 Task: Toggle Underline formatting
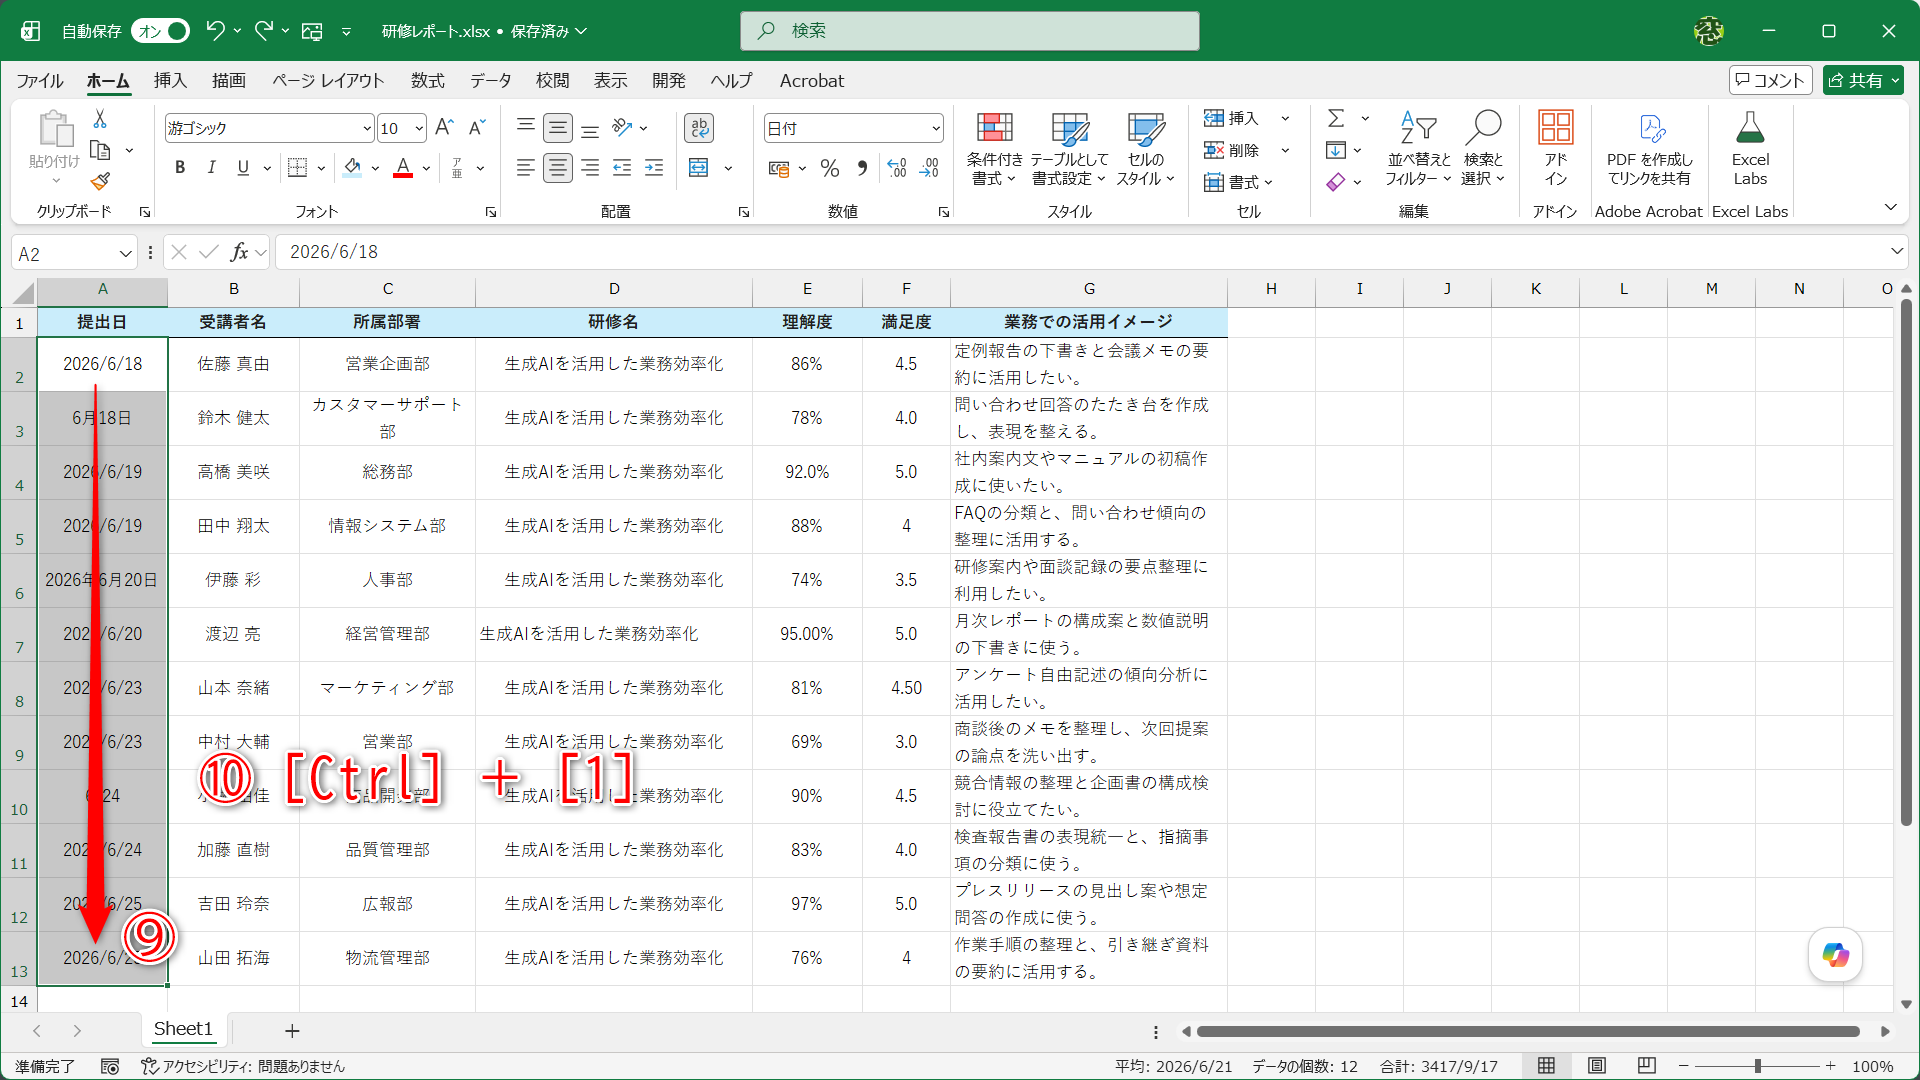pos(243,168)
